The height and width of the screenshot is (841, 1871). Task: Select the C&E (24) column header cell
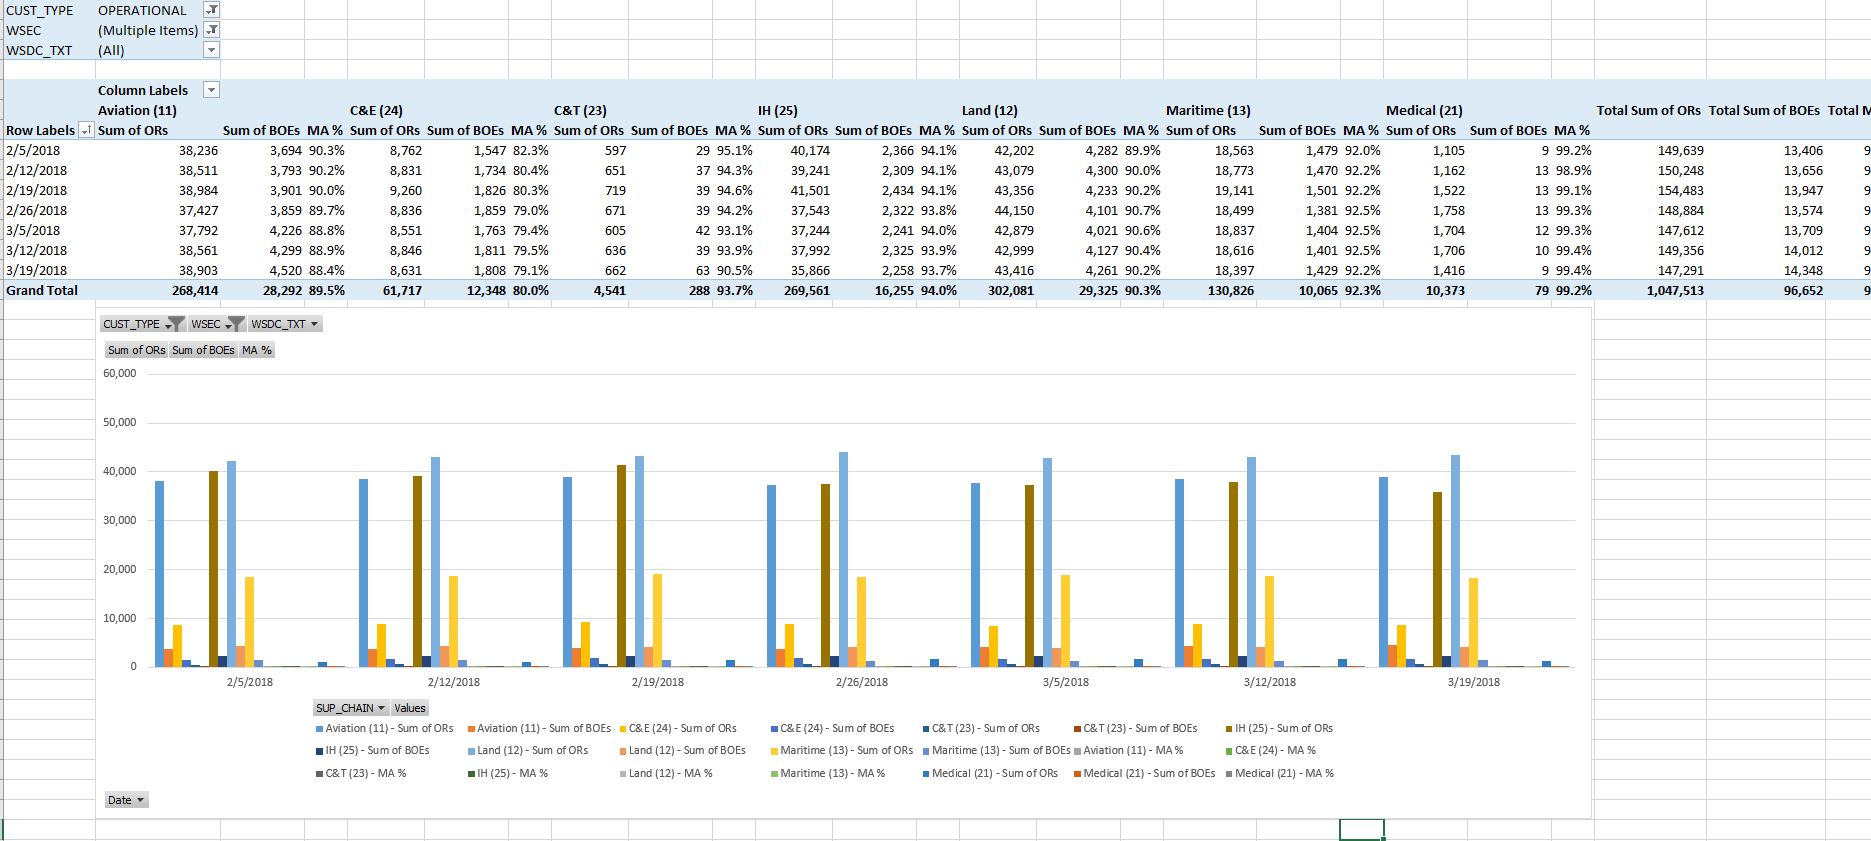click(x=376, y=110)
